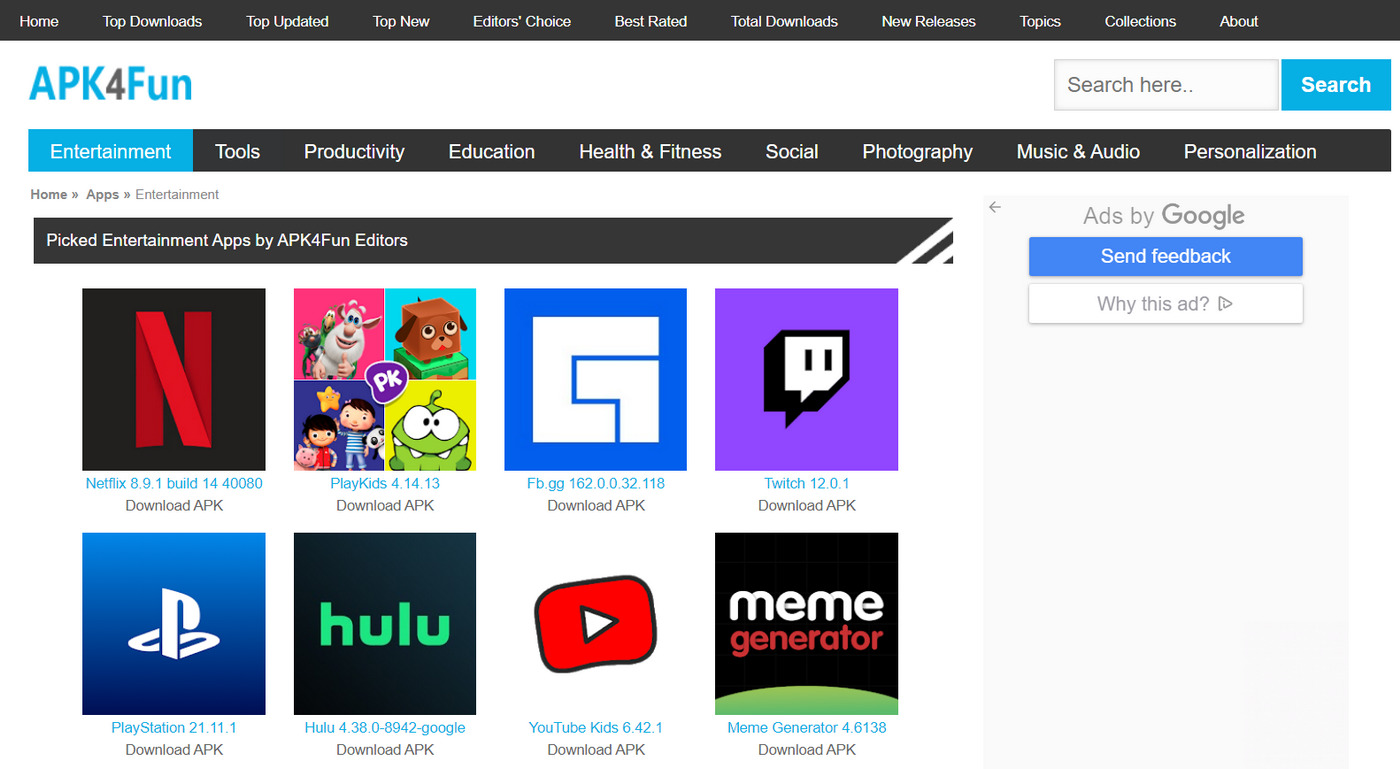
Task: Open Total Downloads in the top menu
Action: pos(784,21)
